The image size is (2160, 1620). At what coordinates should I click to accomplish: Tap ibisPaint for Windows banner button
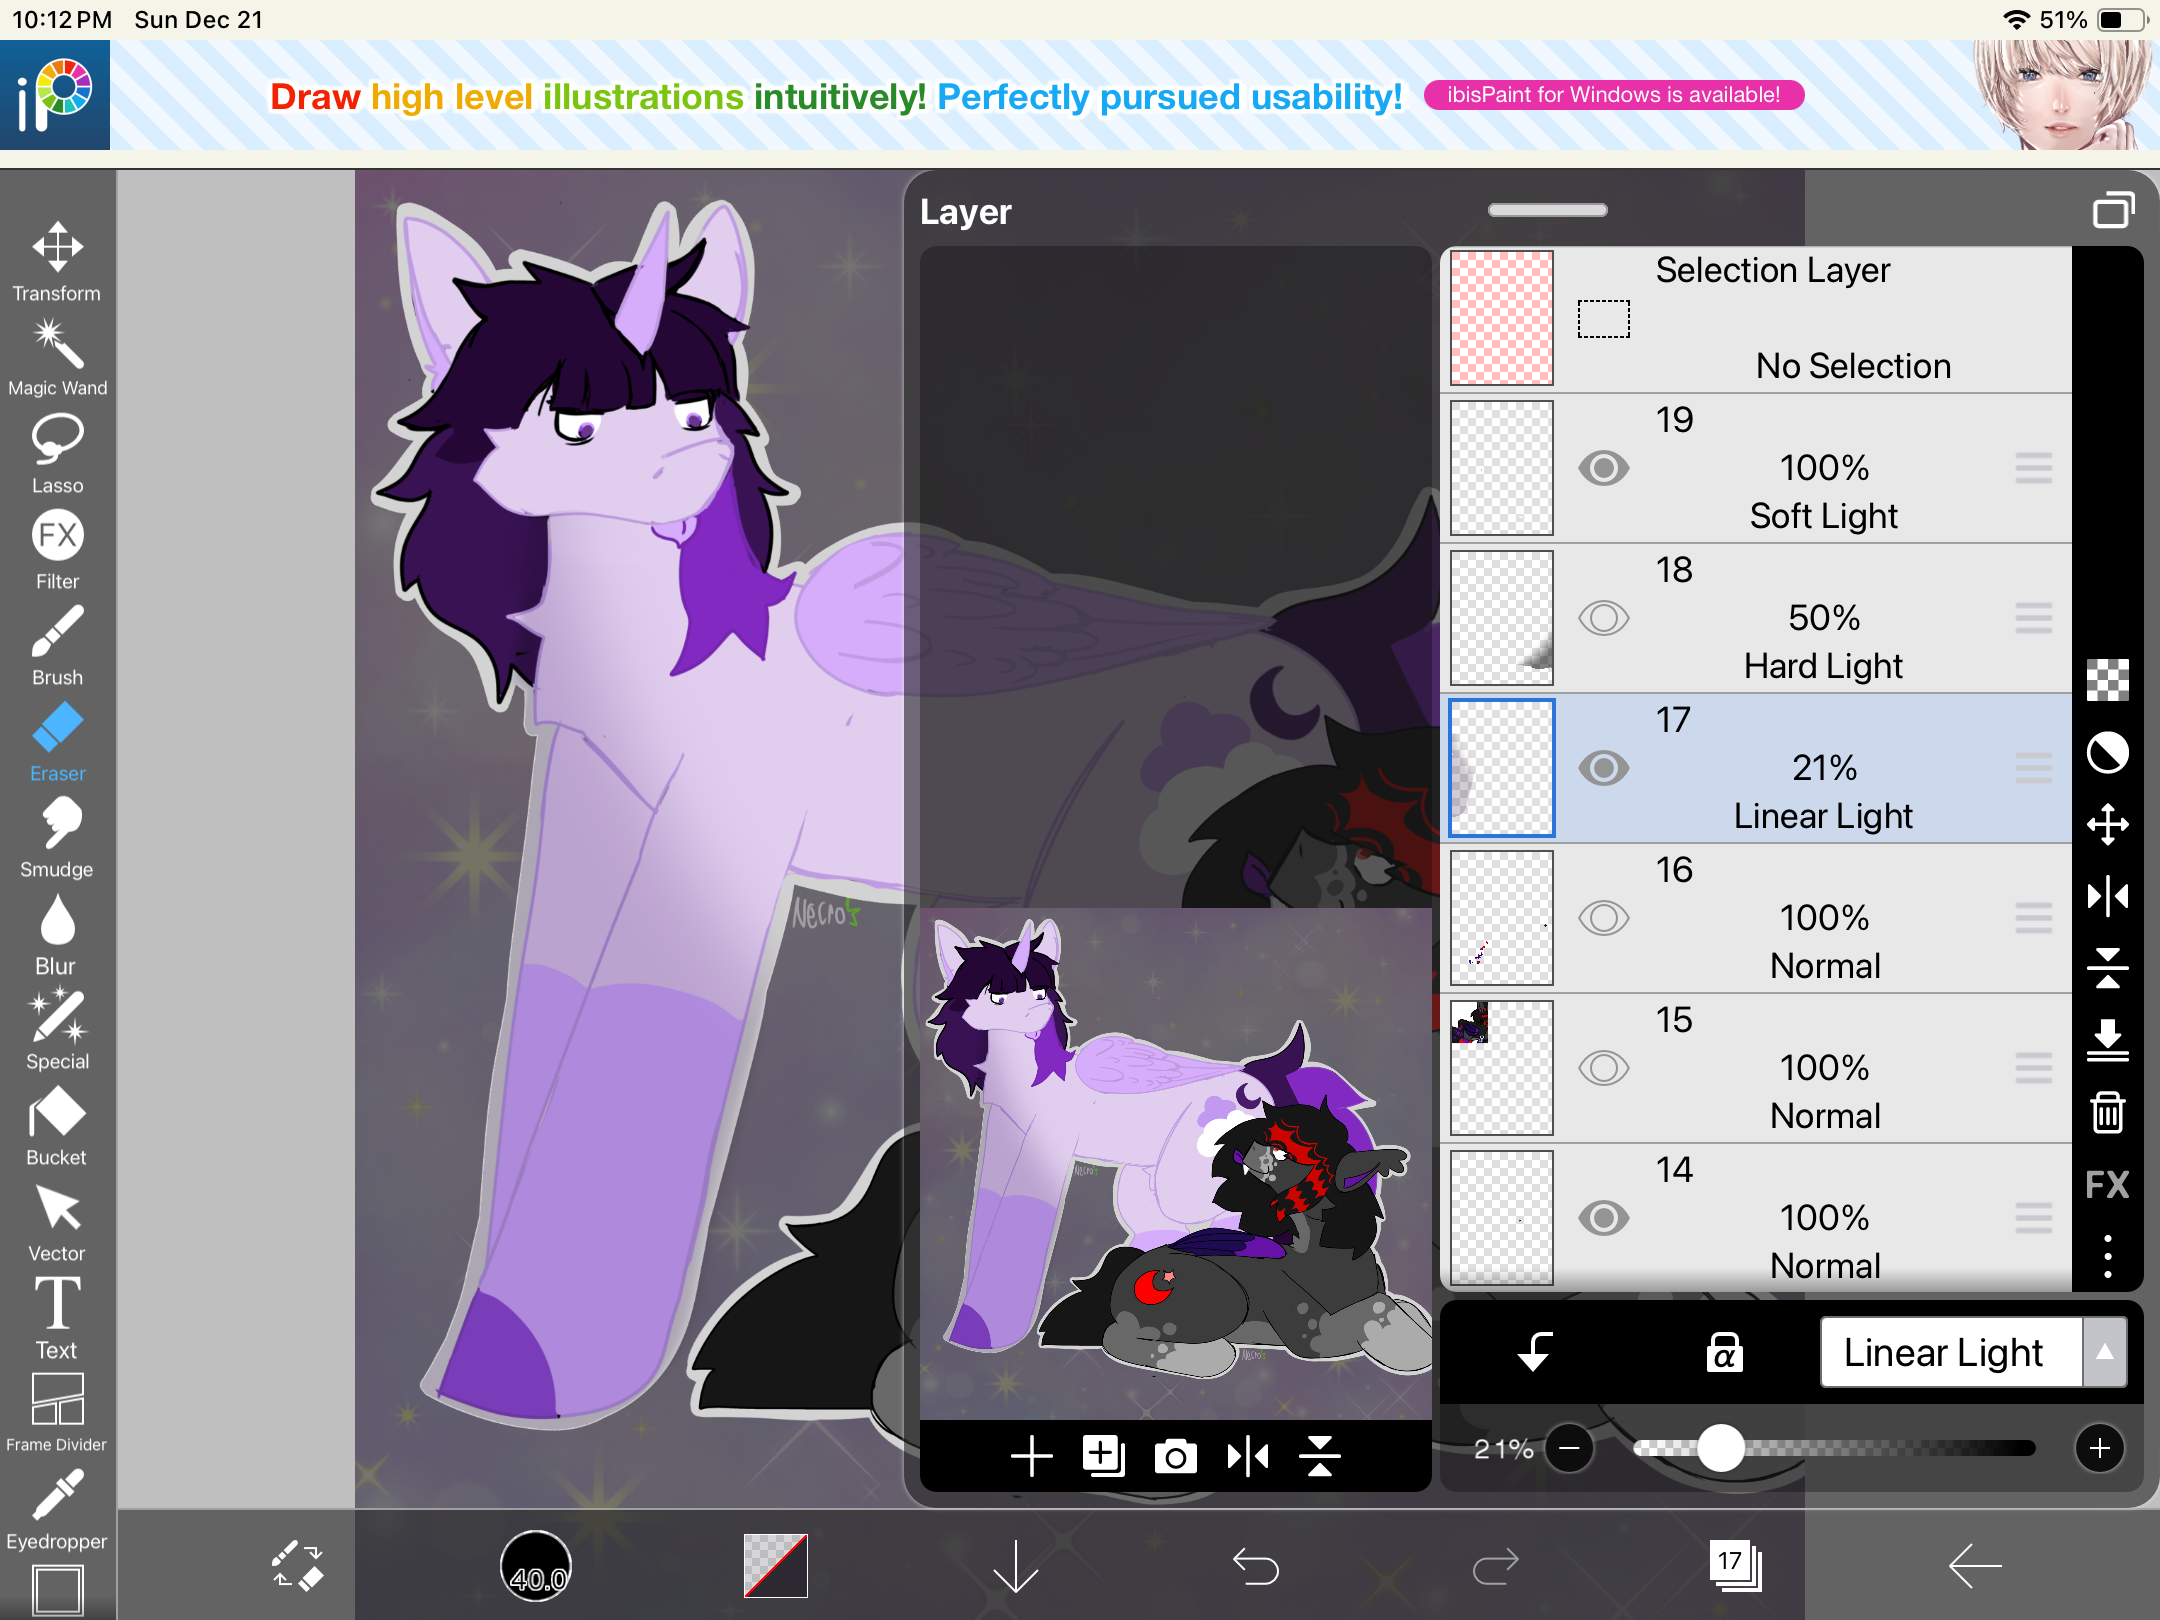(1613, 95)
